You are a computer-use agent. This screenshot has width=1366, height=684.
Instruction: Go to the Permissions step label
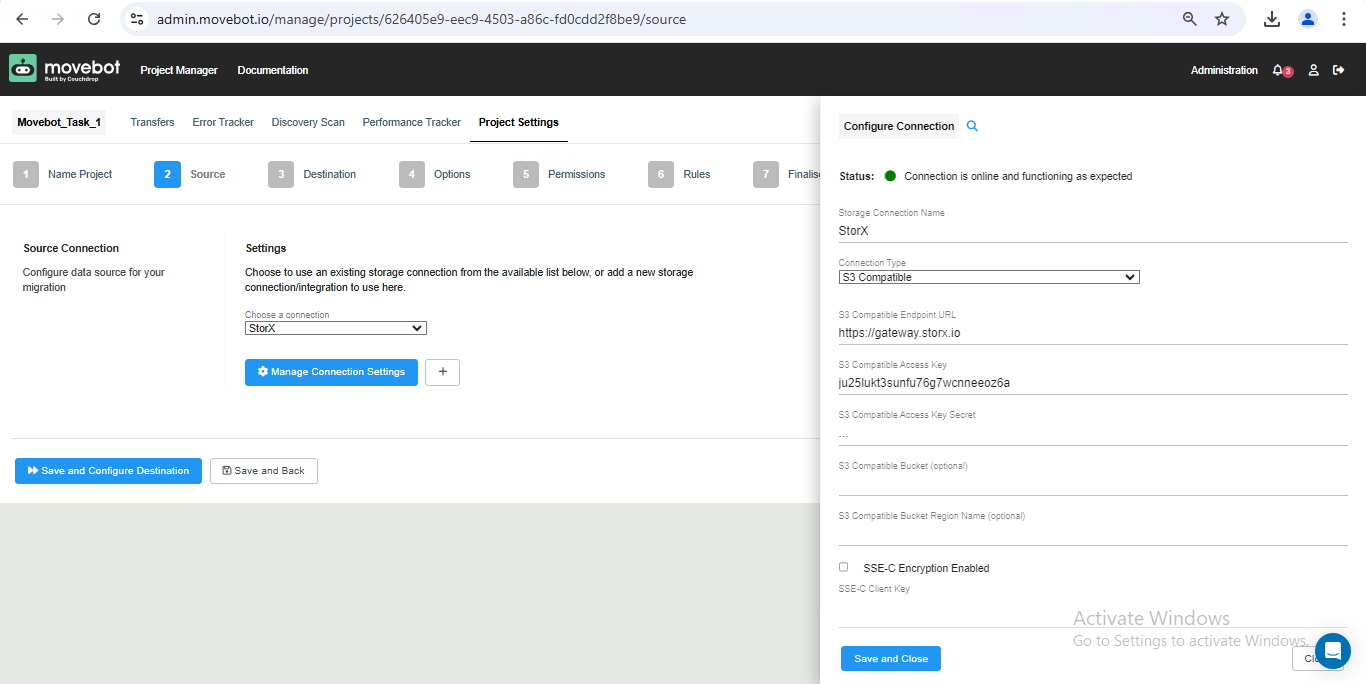coord(577,174)
